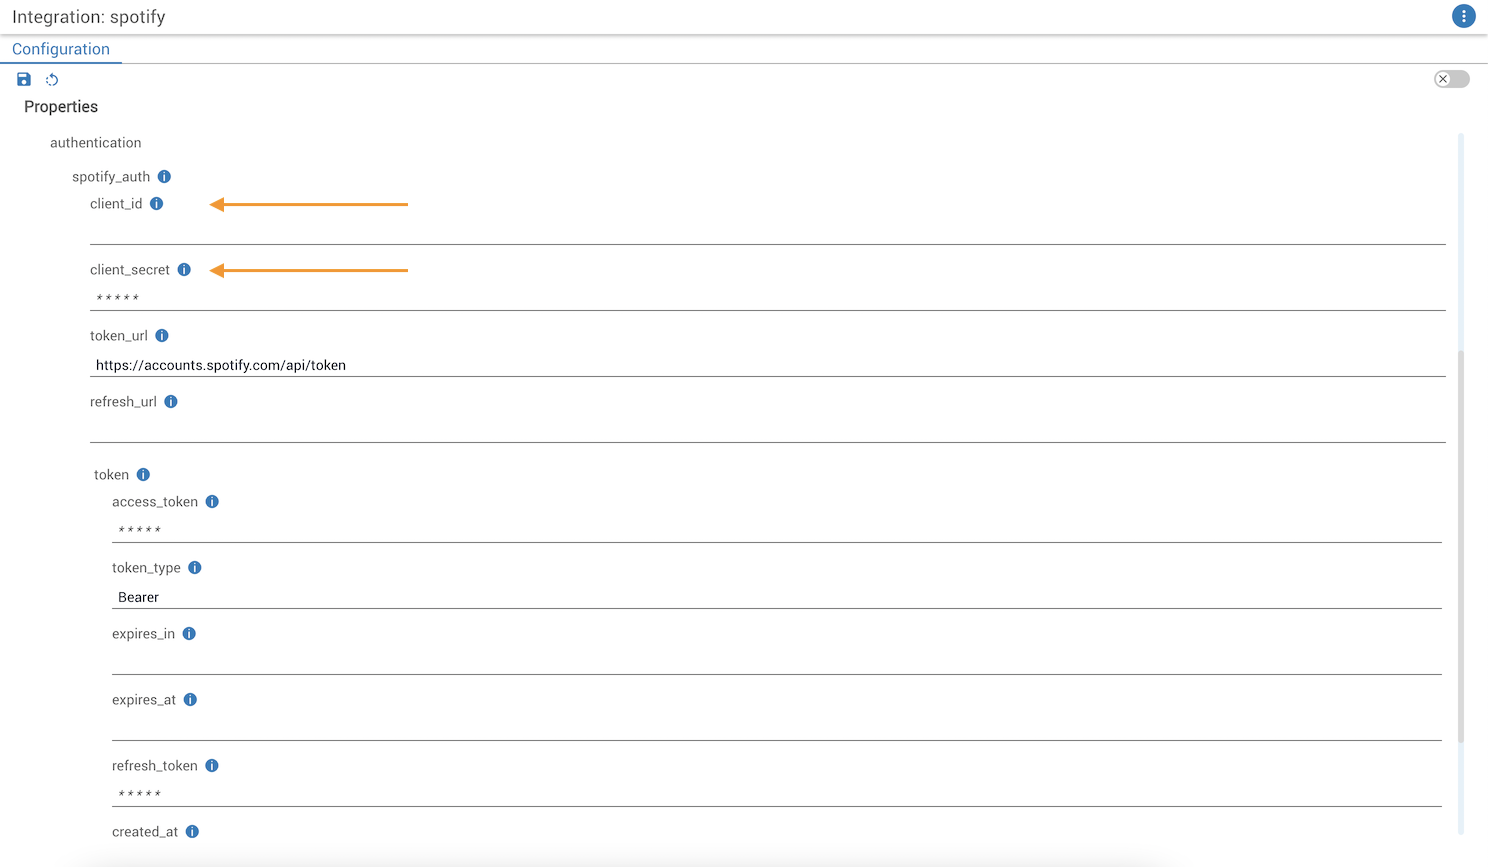The image size is (1488, 867).
Task: Show info for token_type
Action: coord(195,568)
